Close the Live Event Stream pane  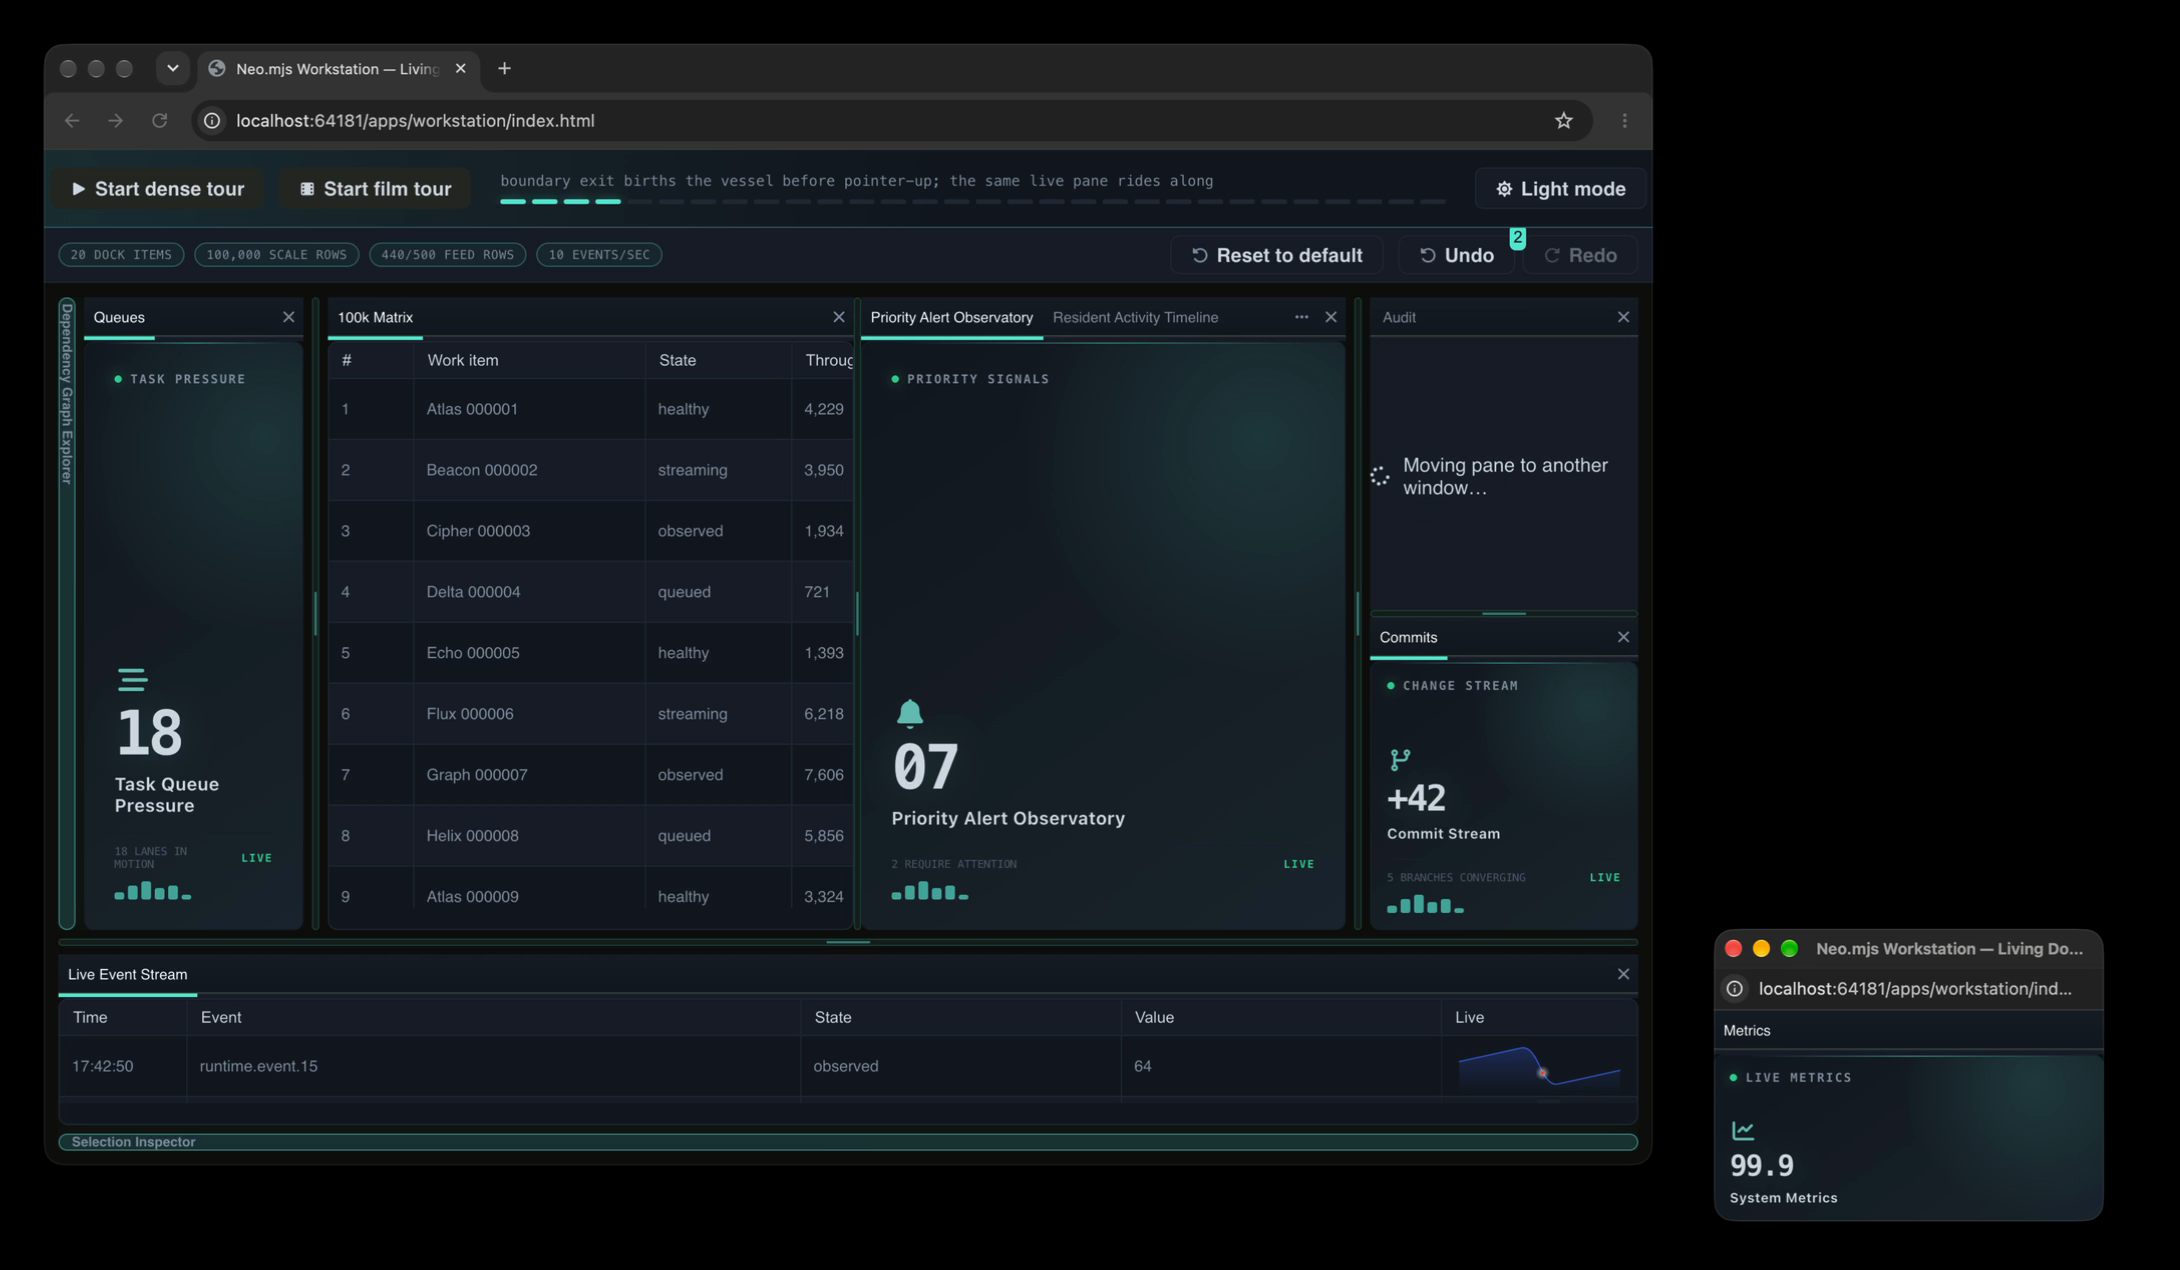pyautogui.click(x=1623, y=974)
